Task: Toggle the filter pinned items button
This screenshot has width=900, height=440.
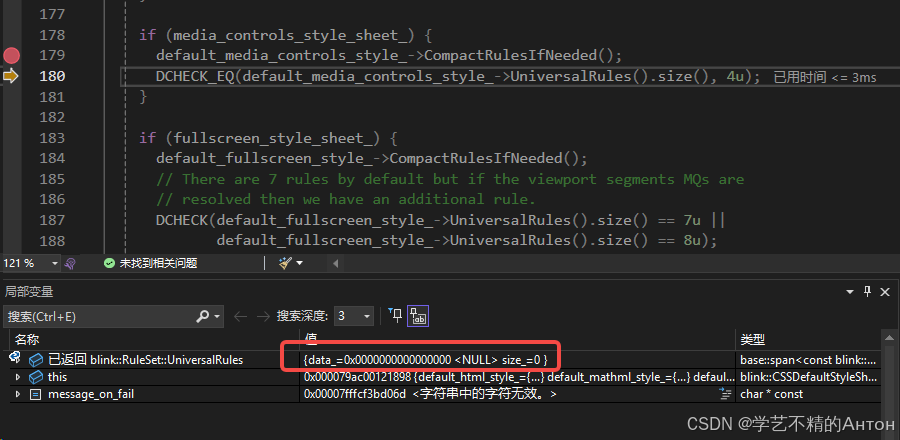Action: pos(395,316)
